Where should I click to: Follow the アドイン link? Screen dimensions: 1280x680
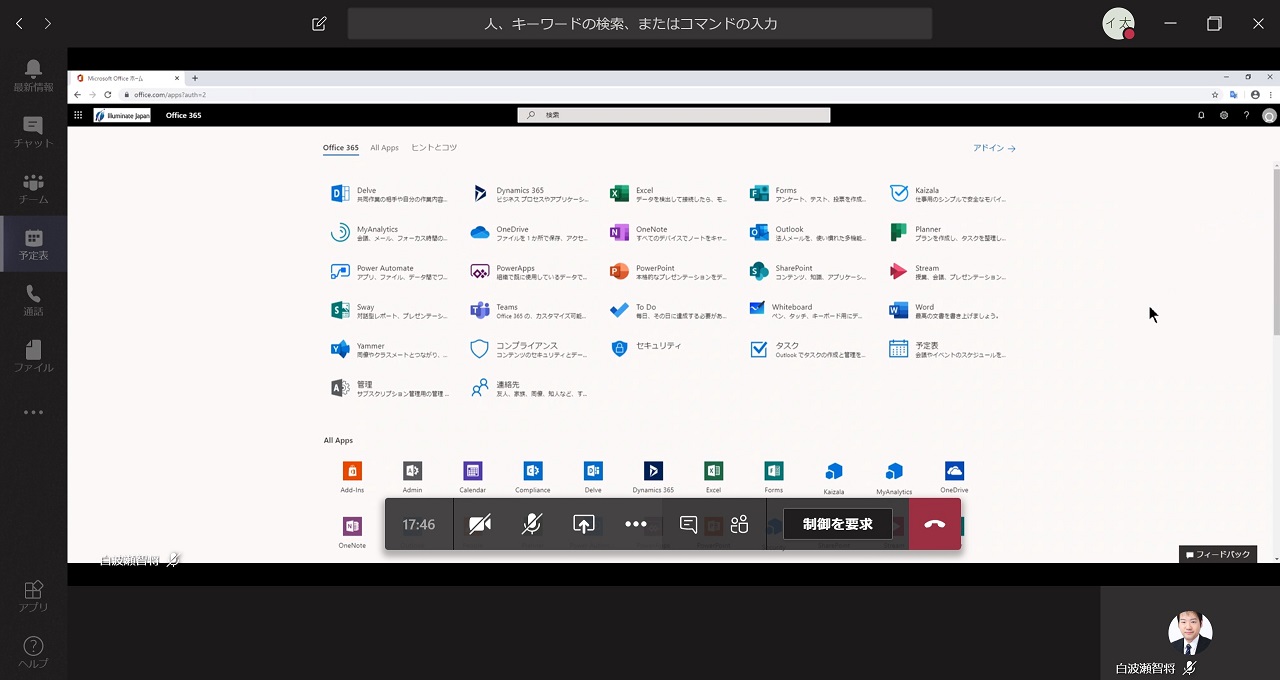[x=994, y=148]
